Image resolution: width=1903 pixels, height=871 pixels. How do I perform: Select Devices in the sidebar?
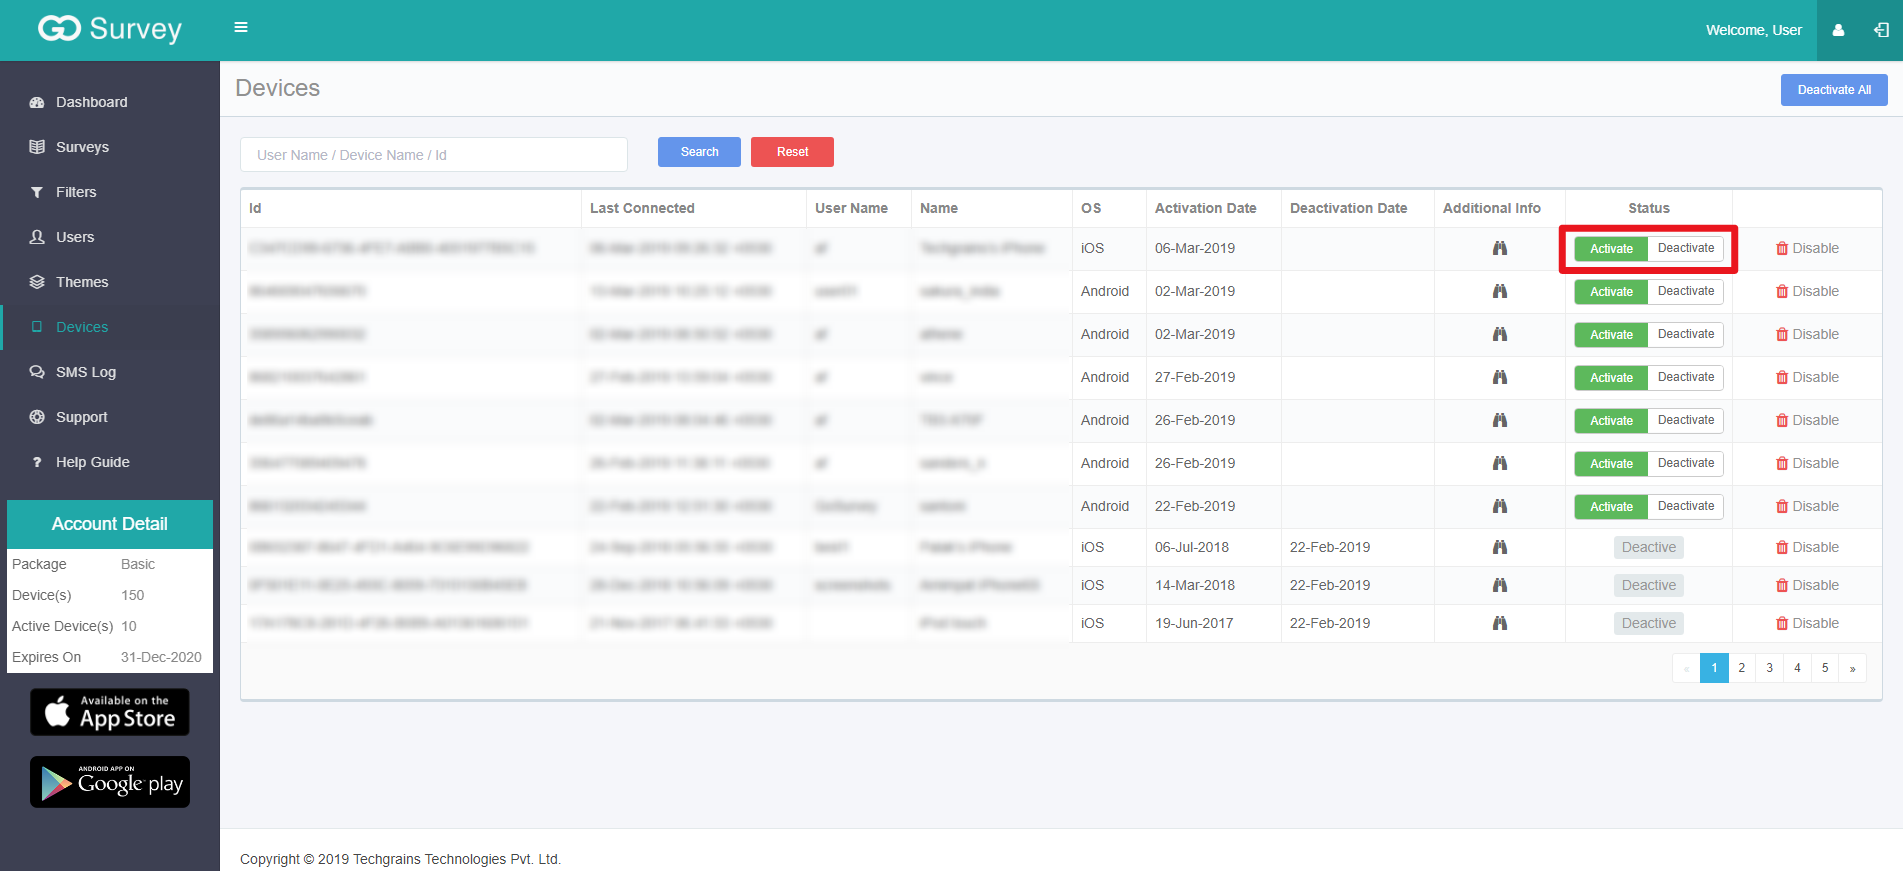point(110,327)
